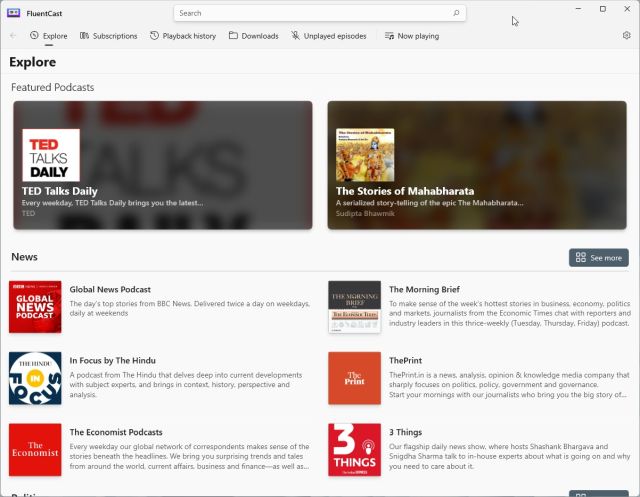This screenshot has width=640, height=497.
Task: Click 'Every weekday our global network' description
Action: (x=189, y=456)
